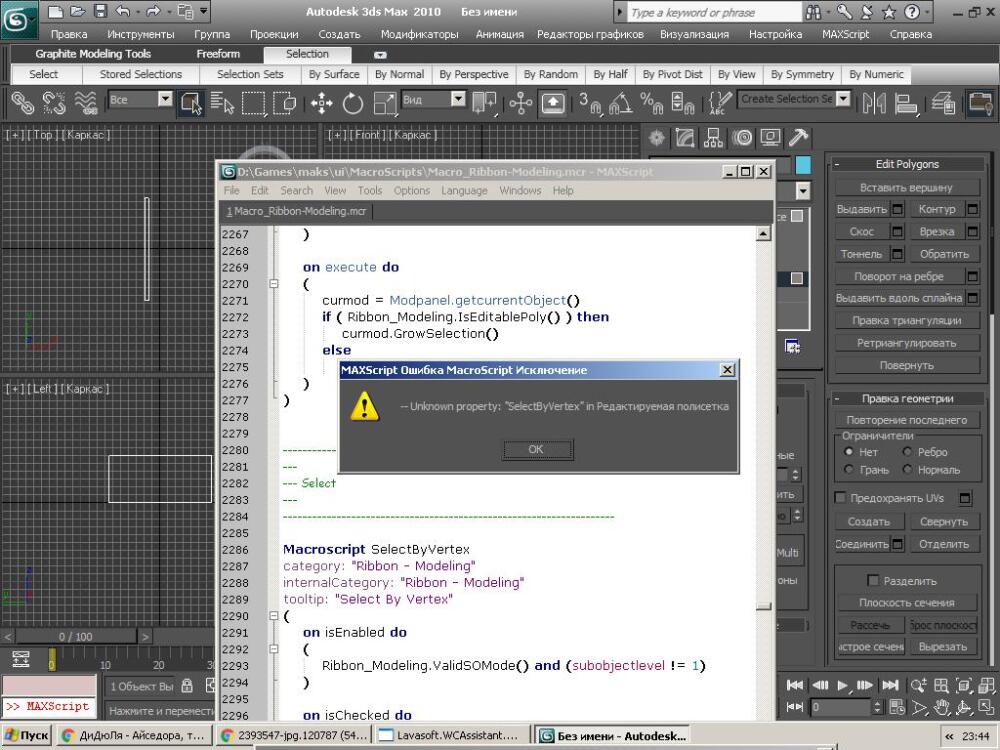Click Вставить вершину button

[x=906, y=188]
